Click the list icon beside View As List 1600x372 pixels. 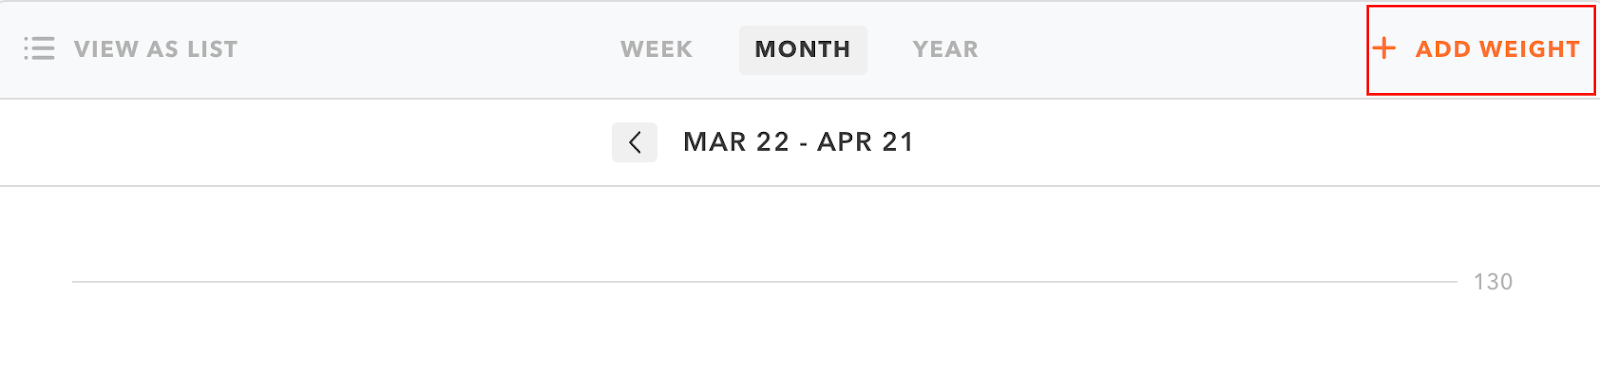click(x=39, y=49)
